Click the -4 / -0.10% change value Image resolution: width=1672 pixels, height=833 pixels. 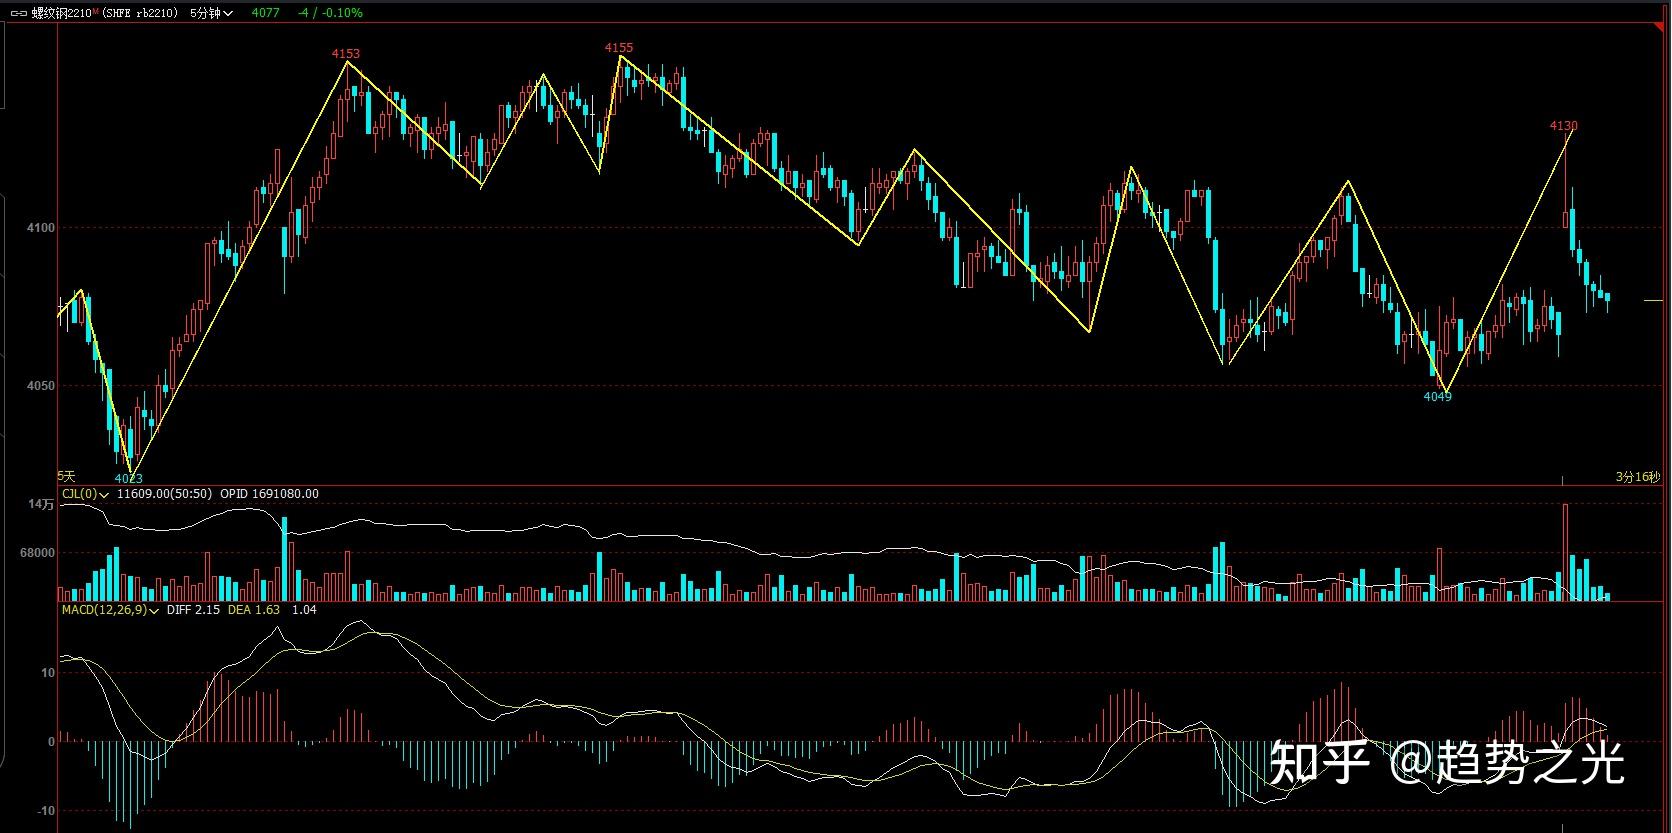tap(330, 13)
